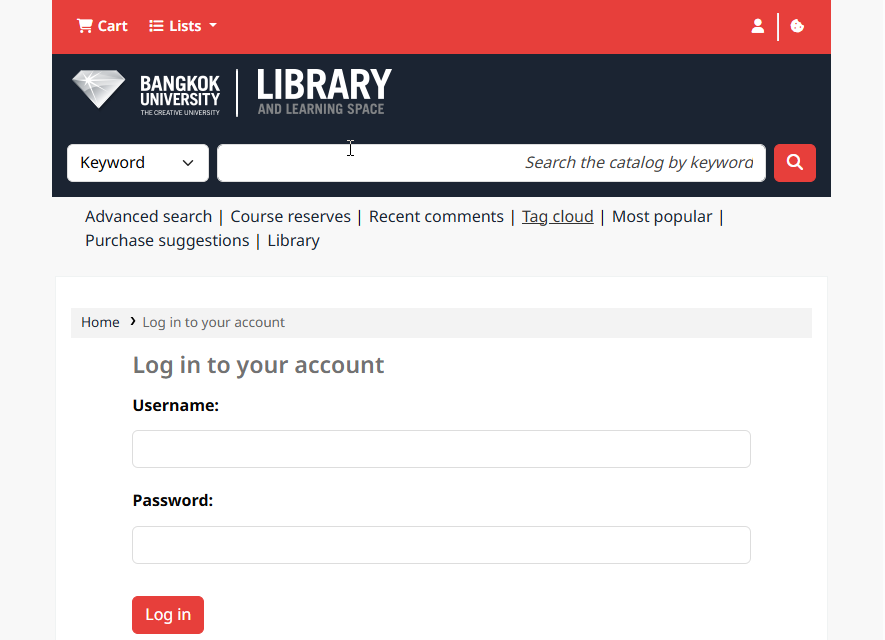Viewport: 885px width, 640px height.
Task: Click the Library and Learning Space logo
Action: pos(324,92)
